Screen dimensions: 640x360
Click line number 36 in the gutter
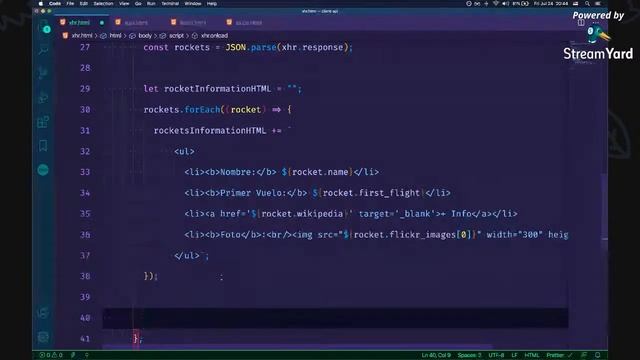[85, 235]
